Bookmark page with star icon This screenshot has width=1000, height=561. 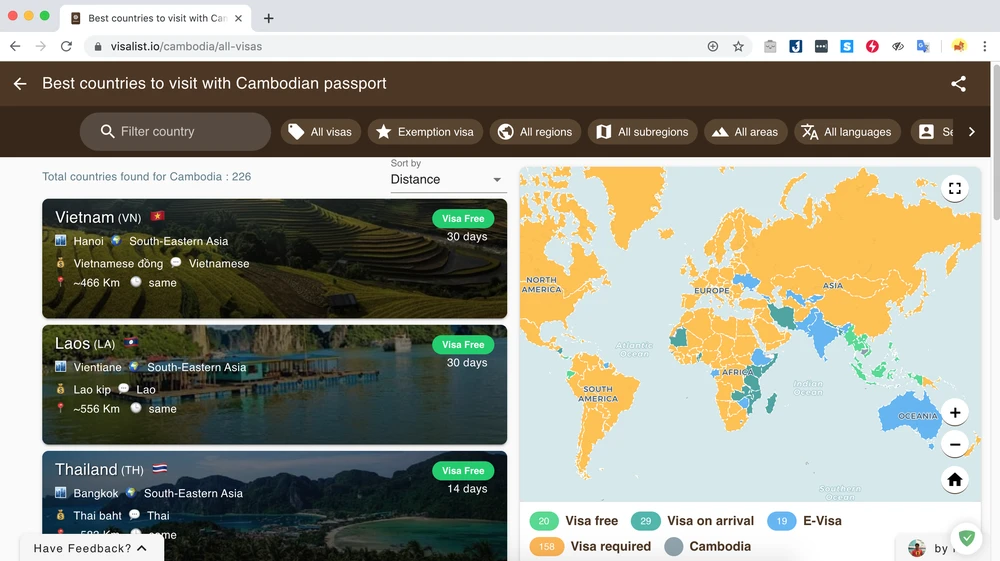(x=738, y=46)
